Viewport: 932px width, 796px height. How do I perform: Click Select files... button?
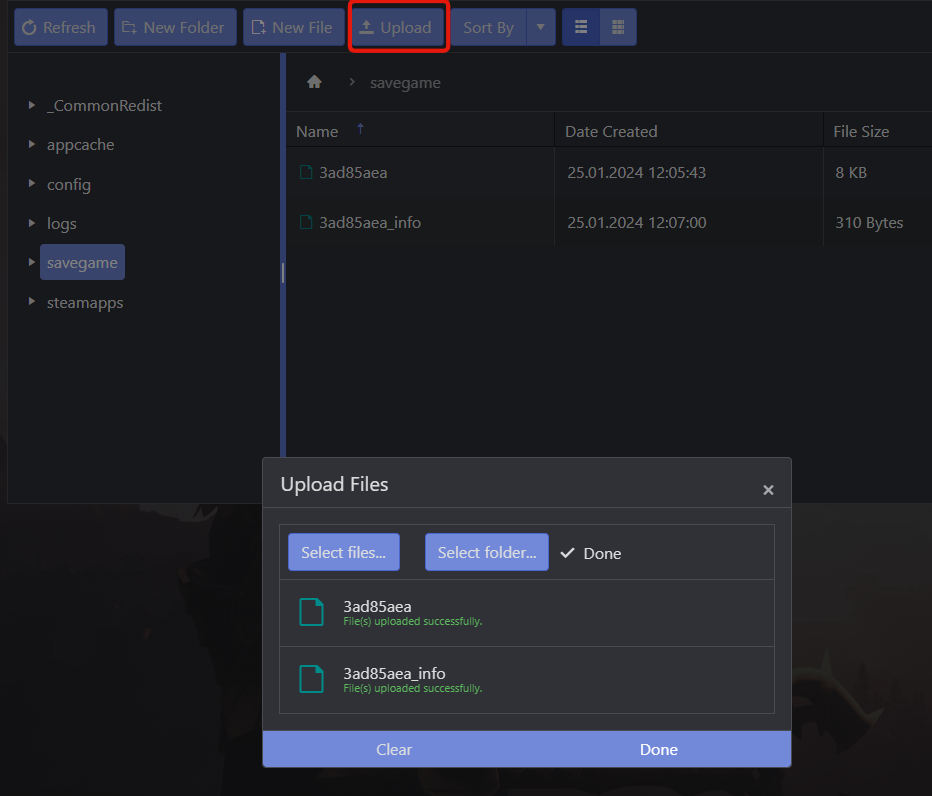(344, 552)
